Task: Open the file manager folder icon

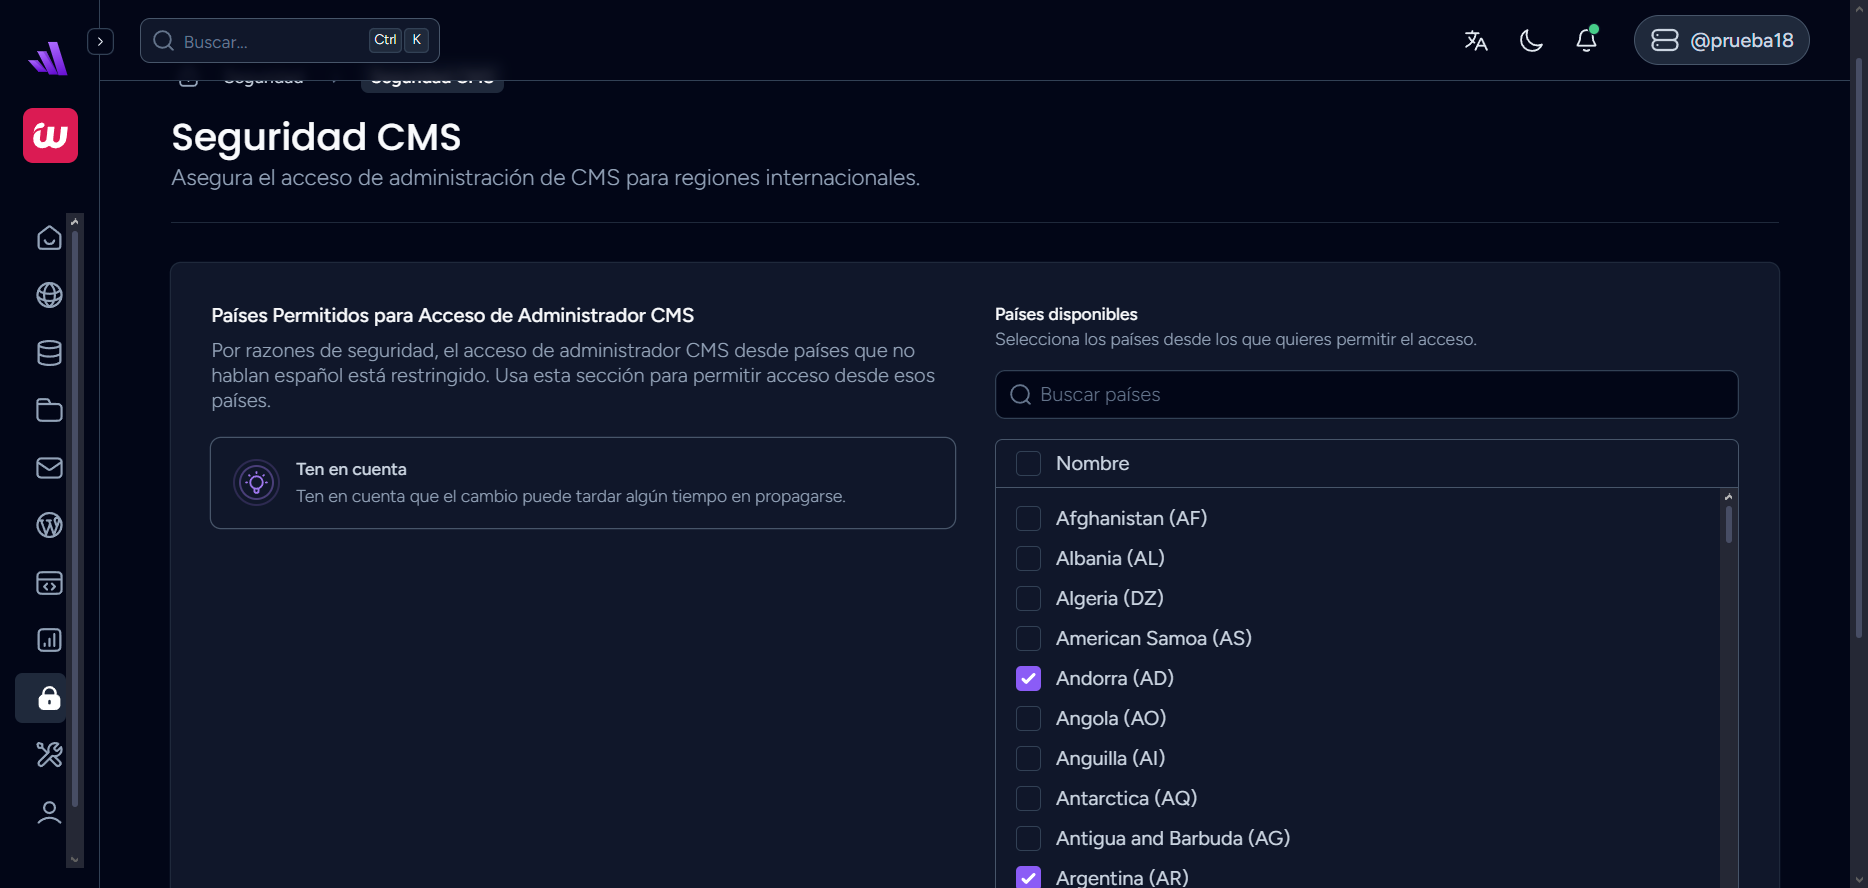Action: click(49, 410)
